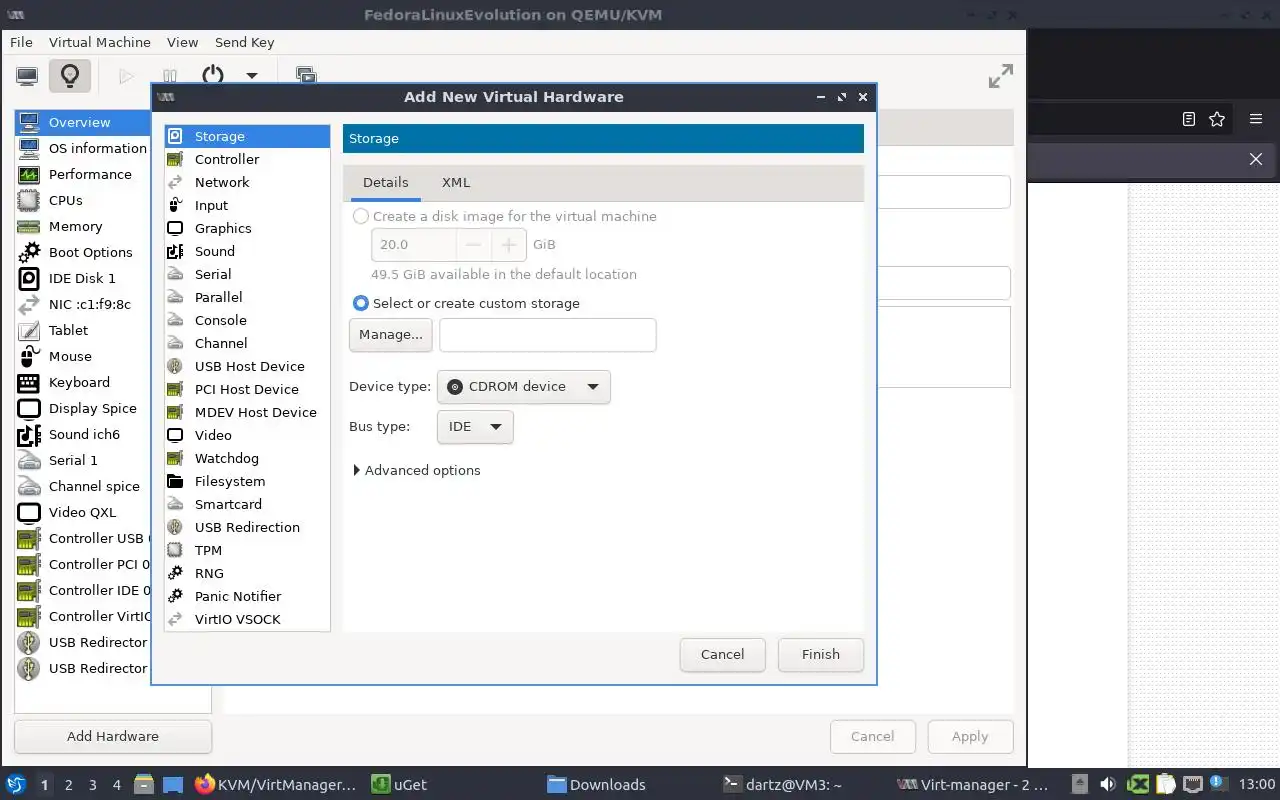1280x800 pixels.
Task: Open IDE Disk 1 in hardware list
Action: coord(83,278)
